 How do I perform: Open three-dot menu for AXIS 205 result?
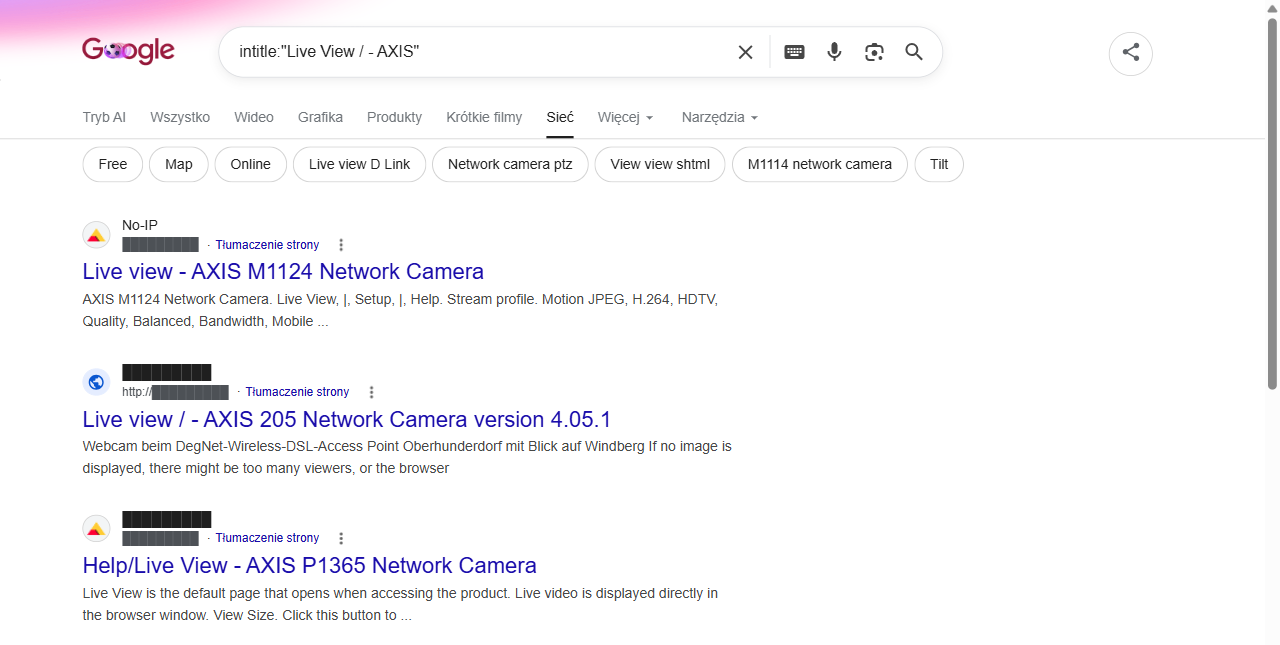tap(371, 392)
